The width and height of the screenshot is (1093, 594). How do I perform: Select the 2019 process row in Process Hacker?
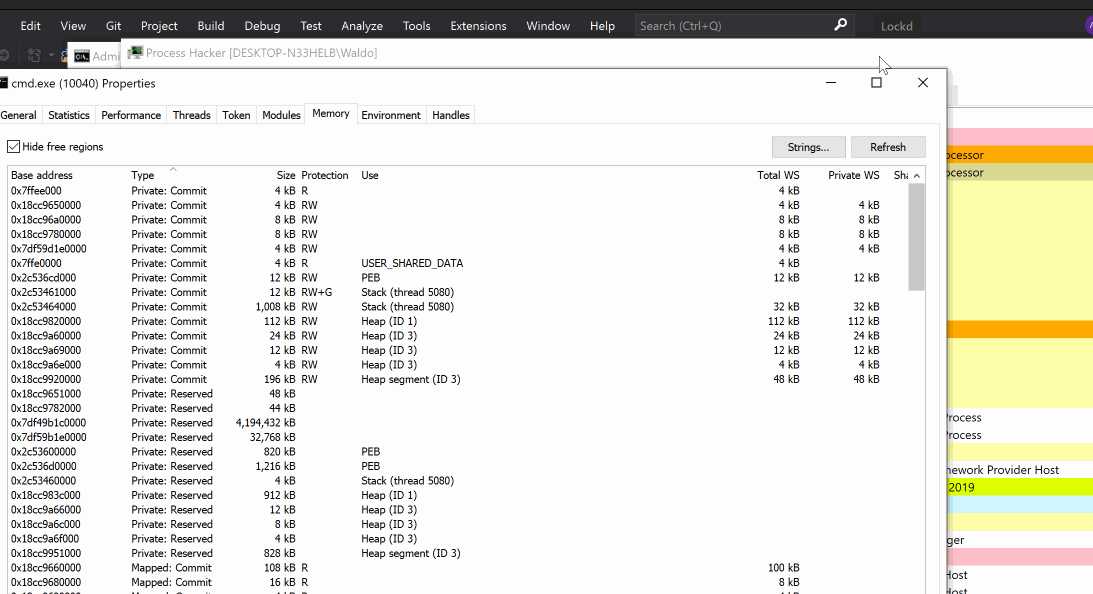(x=1020, y=487)
